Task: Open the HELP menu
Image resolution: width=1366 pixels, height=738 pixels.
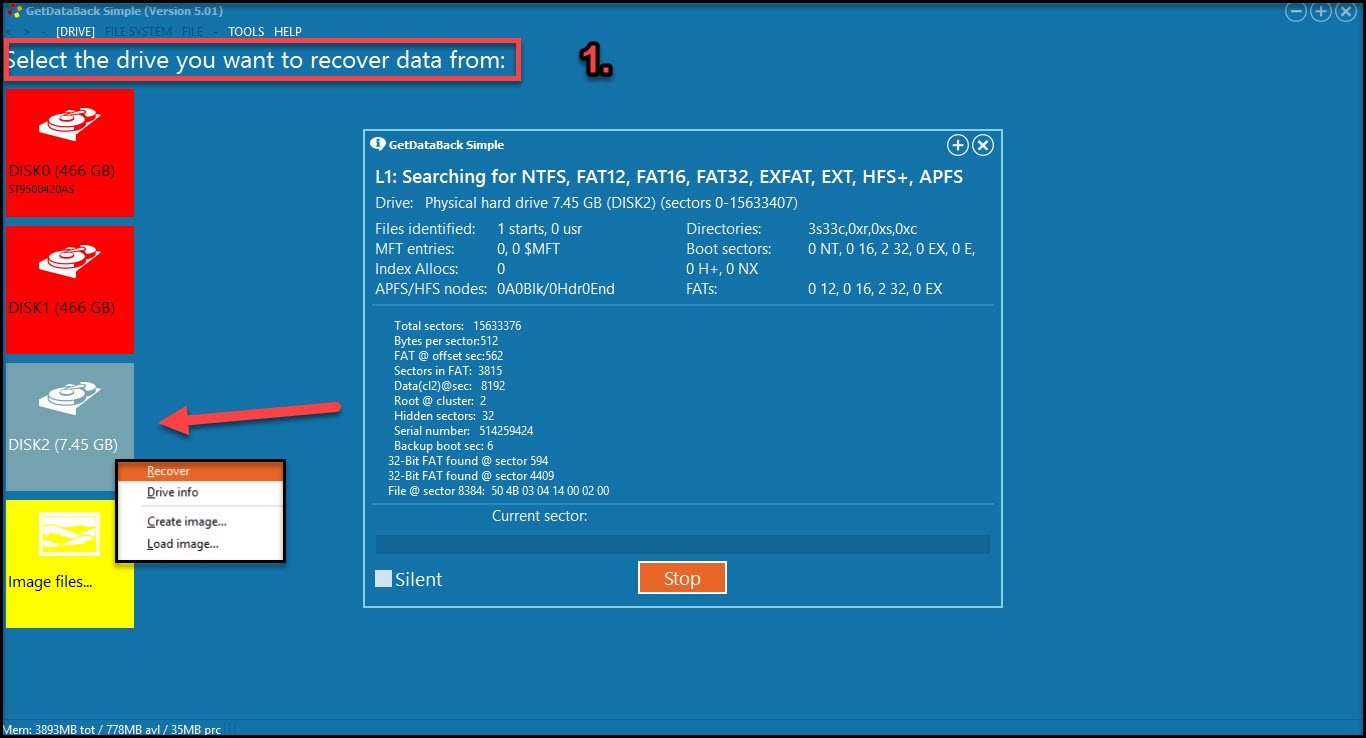Action: (x=288, y=32)
